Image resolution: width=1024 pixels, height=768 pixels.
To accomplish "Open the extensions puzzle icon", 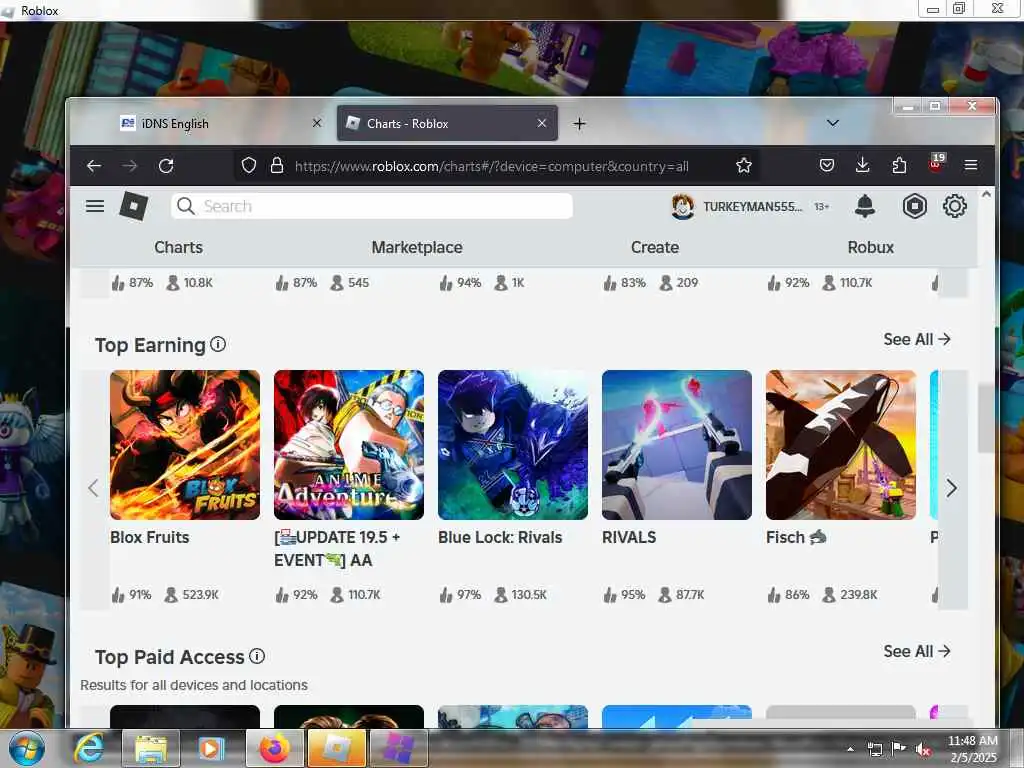I will click(899, 166).
